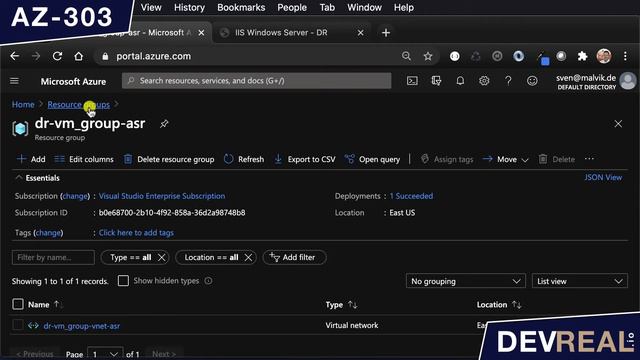Click Add filter
Viewport: 640px width, 360px height.
(294, 258)
